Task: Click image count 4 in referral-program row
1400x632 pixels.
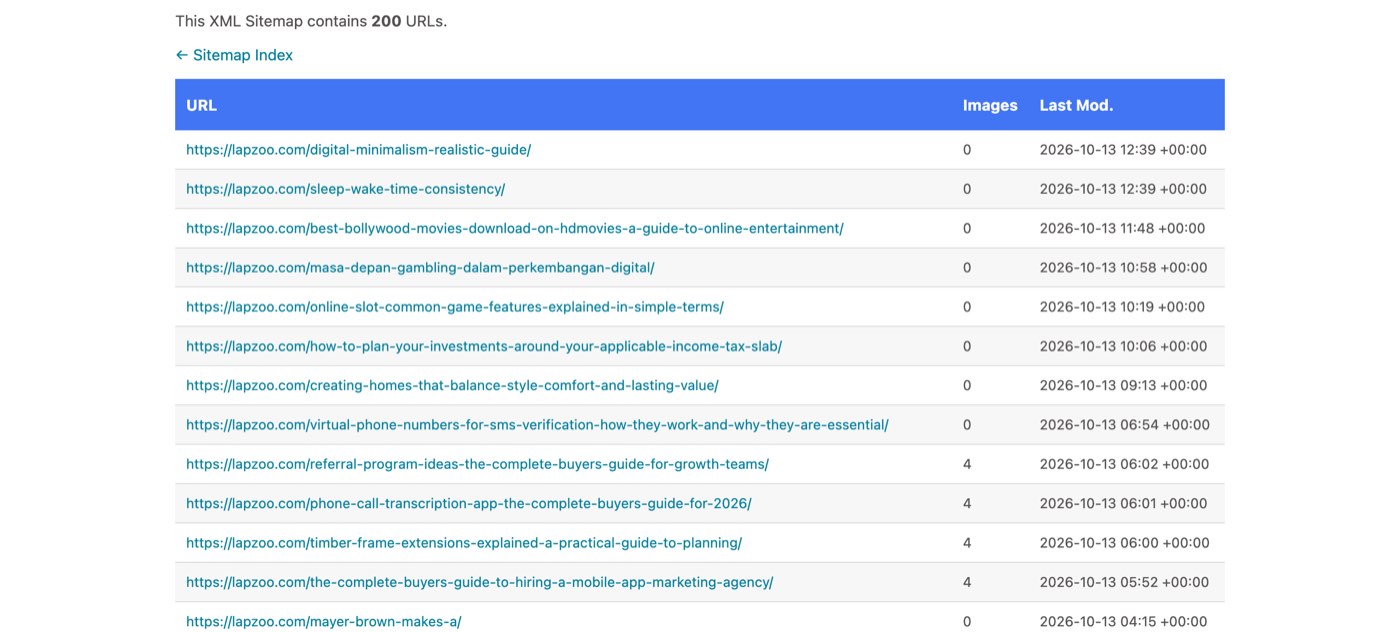Action: pyautogui.click(x=967, y=464)
